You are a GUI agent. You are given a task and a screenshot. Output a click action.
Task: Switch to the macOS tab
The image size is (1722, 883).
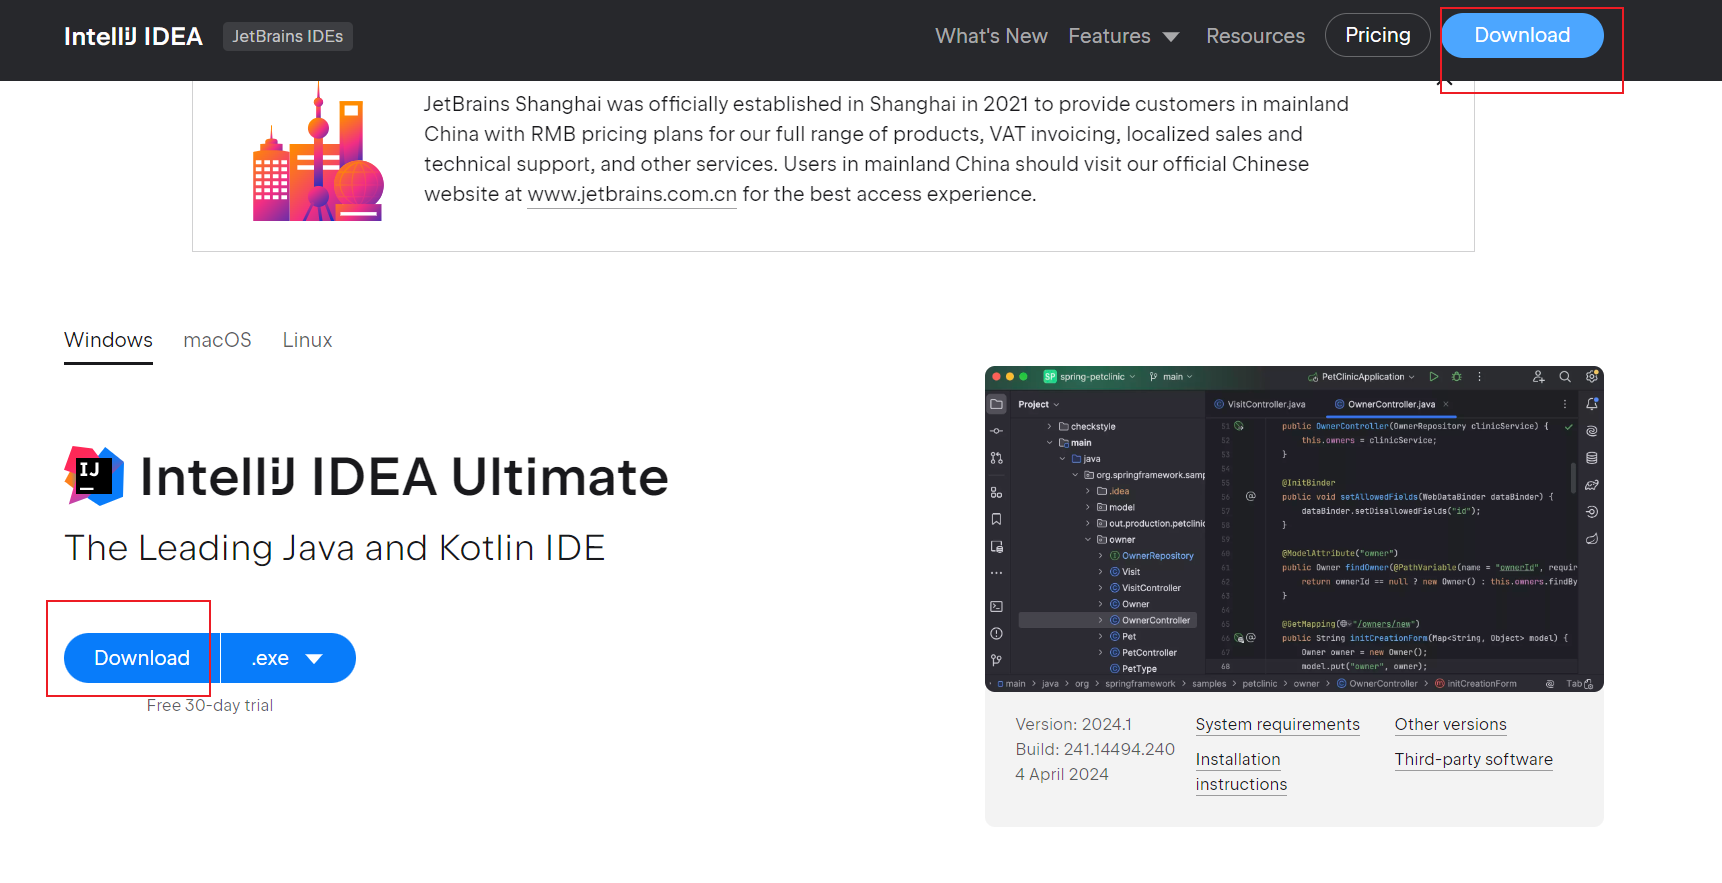click(217, 340)
